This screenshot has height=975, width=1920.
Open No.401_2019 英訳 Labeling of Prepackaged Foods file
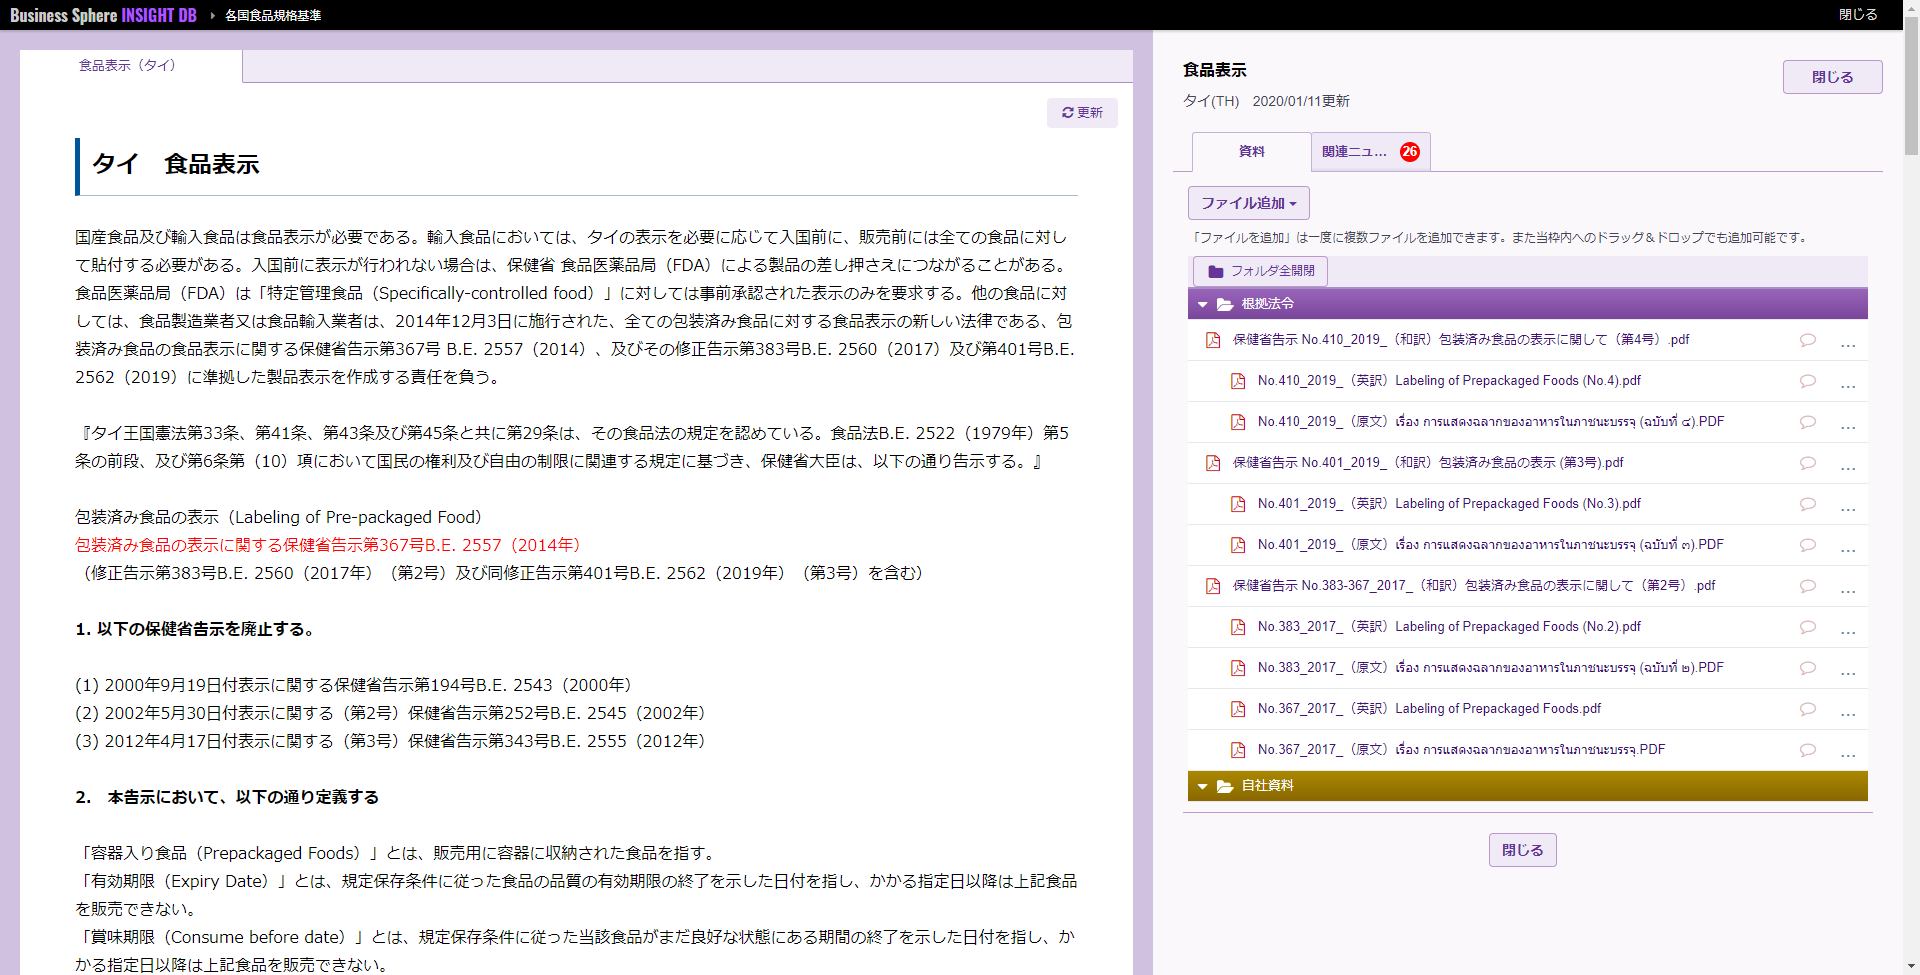tap(1448, 504)
